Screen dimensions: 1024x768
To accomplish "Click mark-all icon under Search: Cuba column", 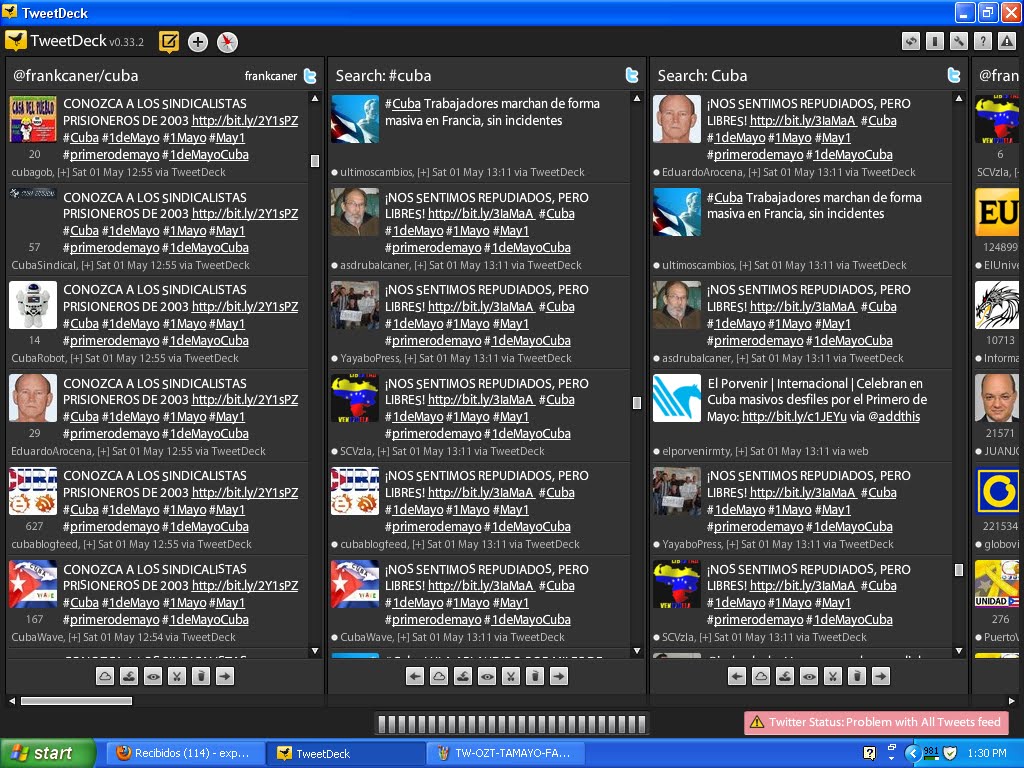I will [785, 677].
